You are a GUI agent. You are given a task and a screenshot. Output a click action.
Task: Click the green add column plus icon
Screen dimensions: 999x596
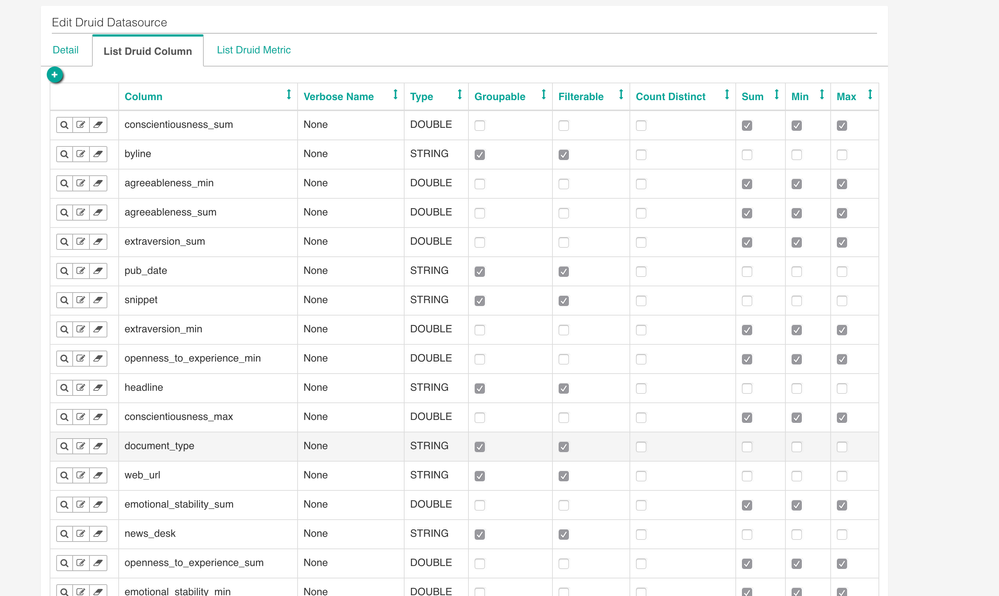pos(55,75)
